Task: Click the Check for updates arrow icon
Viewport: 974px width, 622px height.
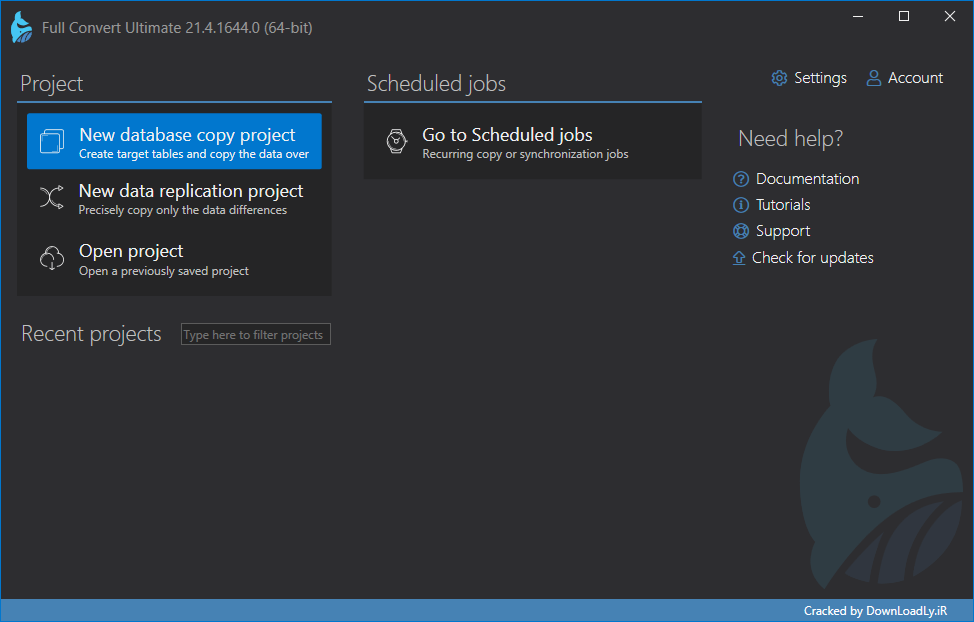Action: (x=739, y=258)
